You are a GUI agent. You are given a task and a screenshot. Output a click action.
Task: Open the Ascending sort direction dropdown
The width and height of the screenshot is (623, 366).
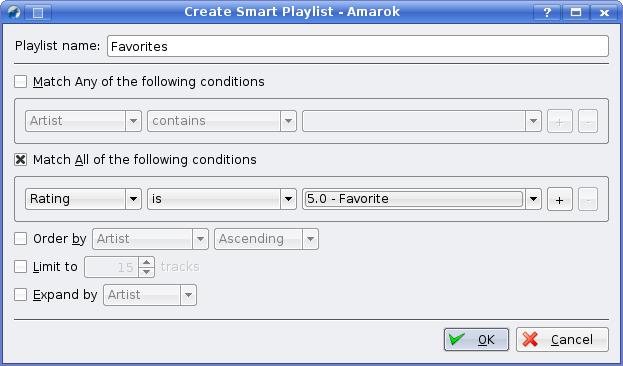[266, 239]
